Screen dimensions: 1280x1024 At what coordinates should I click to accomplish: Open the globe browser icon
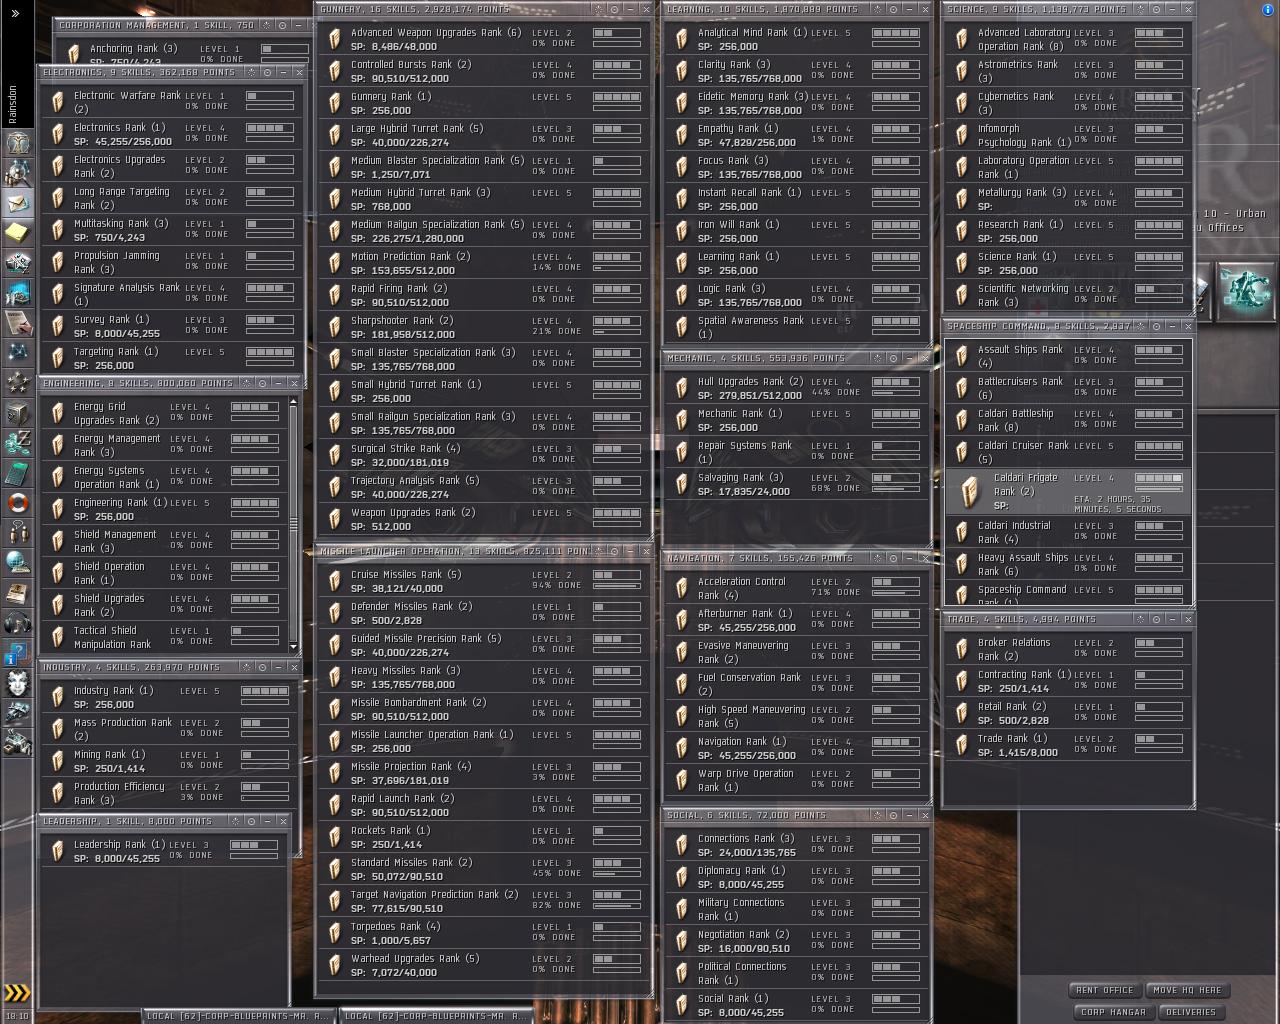[x=18, y=563]
